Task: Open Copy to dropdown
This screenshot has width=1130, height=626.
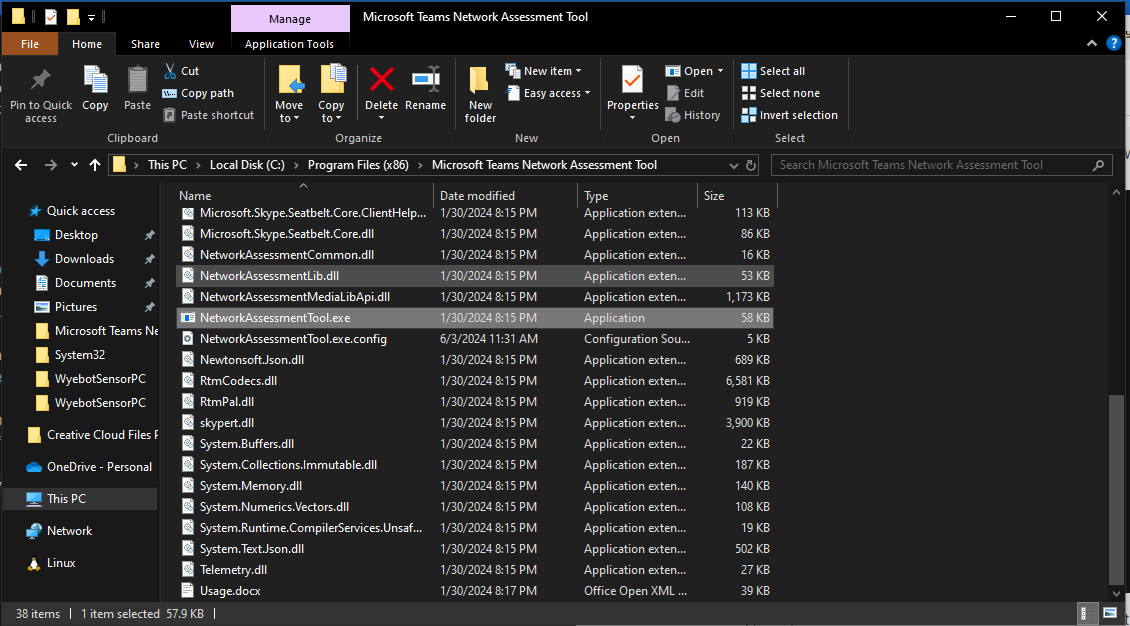Action: point(332,112)
